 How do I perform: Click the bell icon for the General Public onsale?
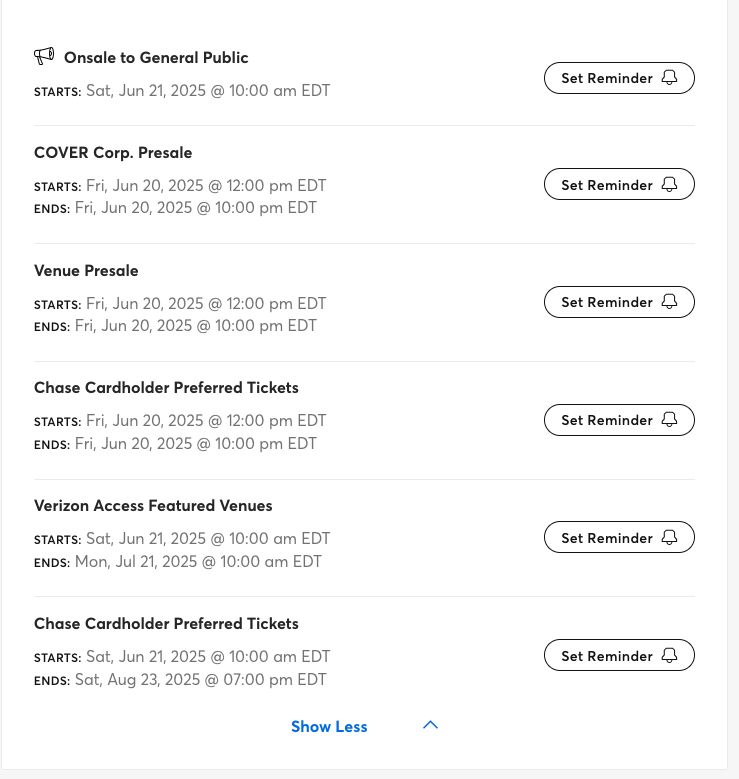[670, 78]
